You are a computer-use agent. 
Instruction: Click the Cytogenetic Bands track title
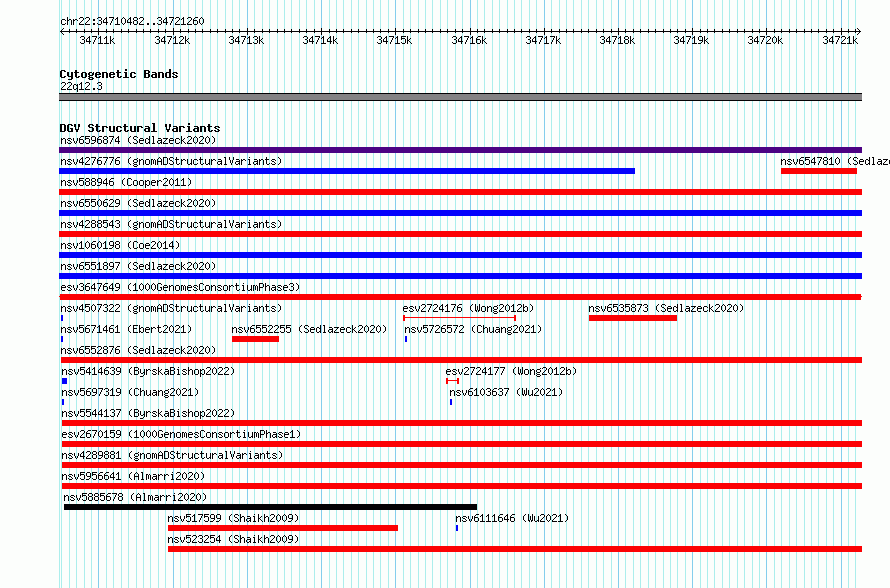click(x=119, y=74)
